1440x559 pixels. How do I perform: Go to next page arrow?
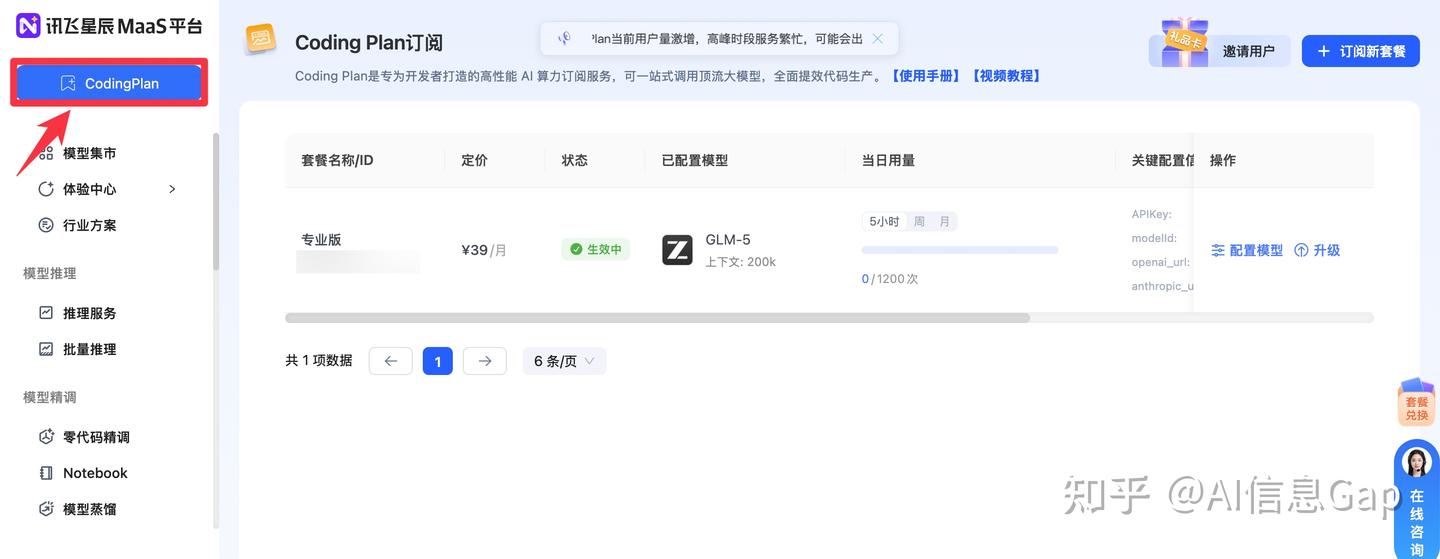click(x=485, y=361)
